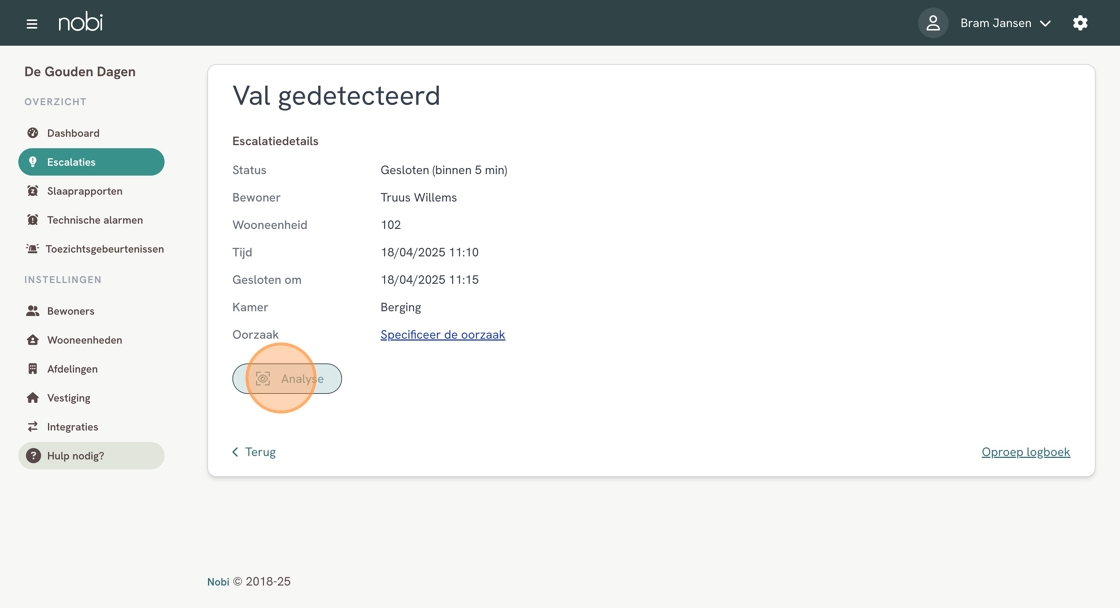Open settings gear icon
The width and height of the screenshot is (1120, 608).
click(x=1080, y=23)
